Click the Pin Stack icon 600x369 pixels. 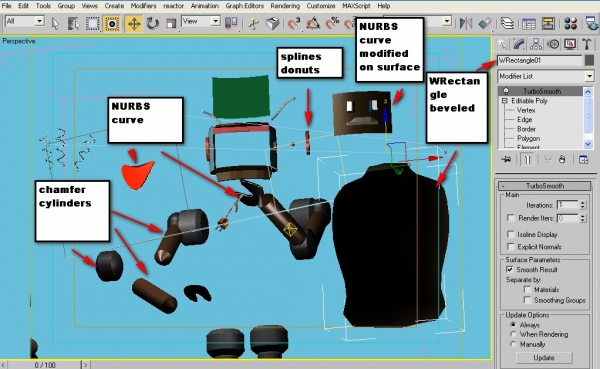pyautogui.click(x=507, y=159)
